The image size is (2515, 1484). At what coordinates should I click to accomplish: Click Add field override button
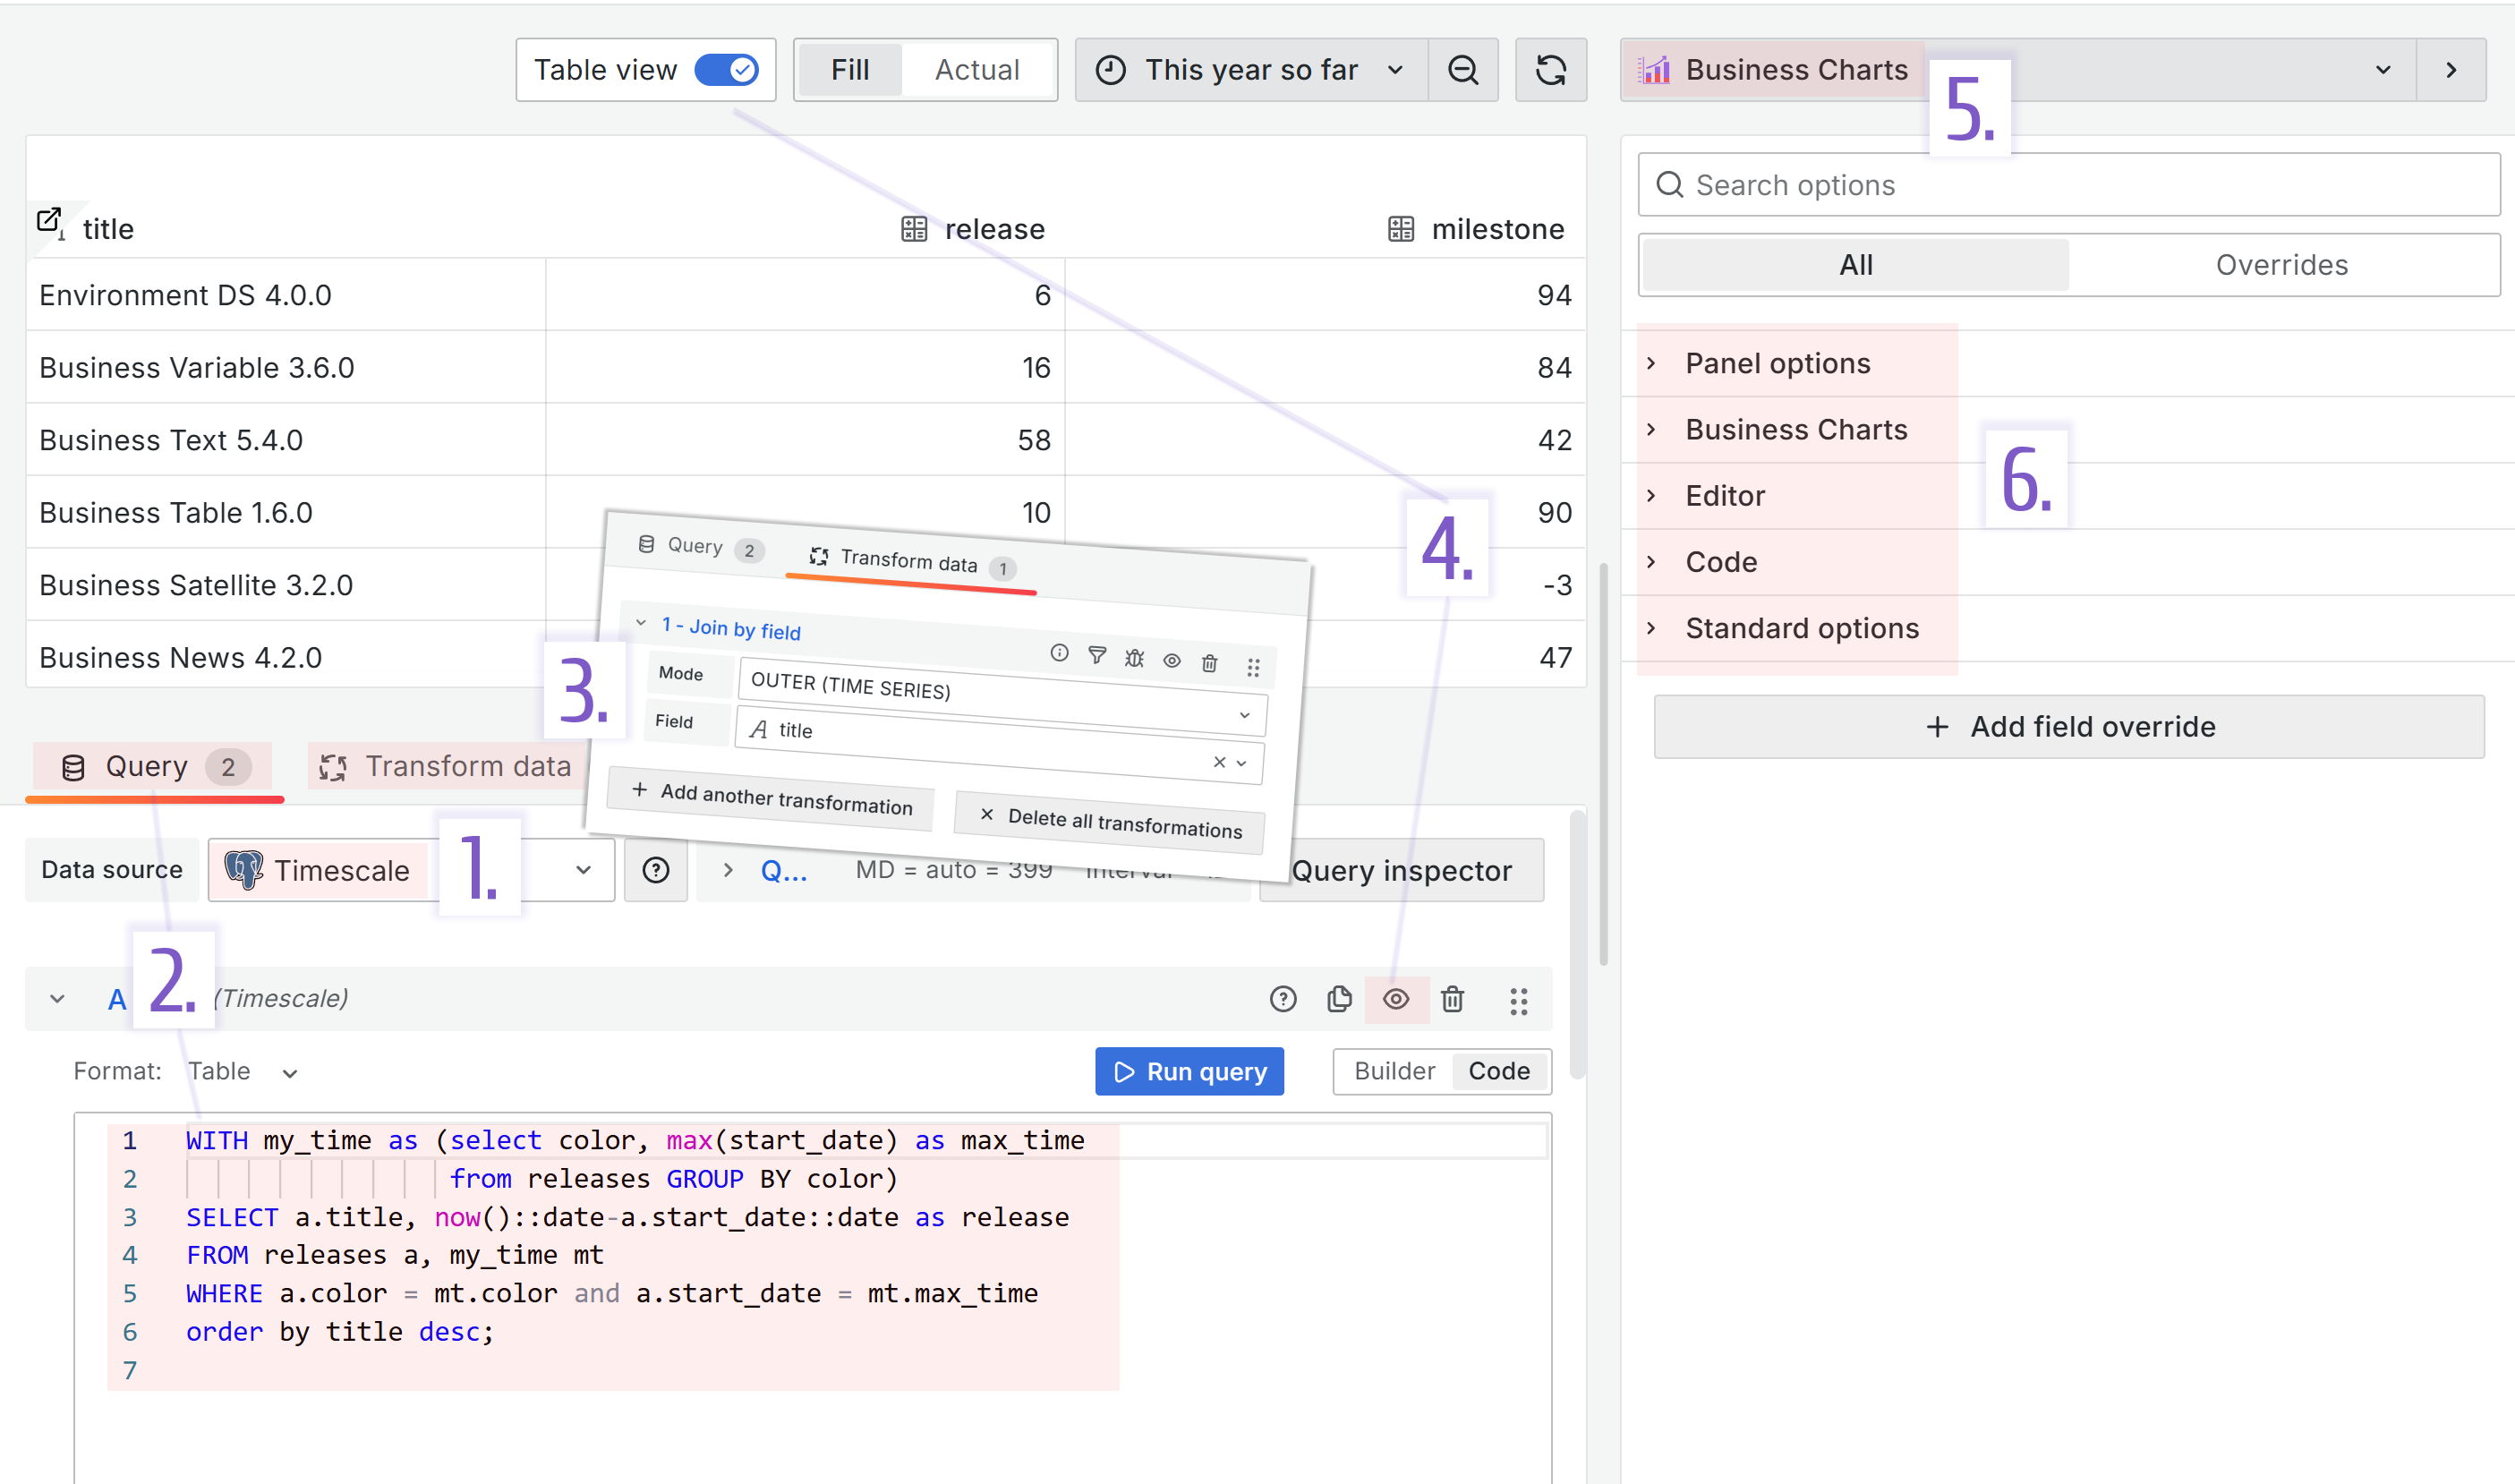[2069, 727]
